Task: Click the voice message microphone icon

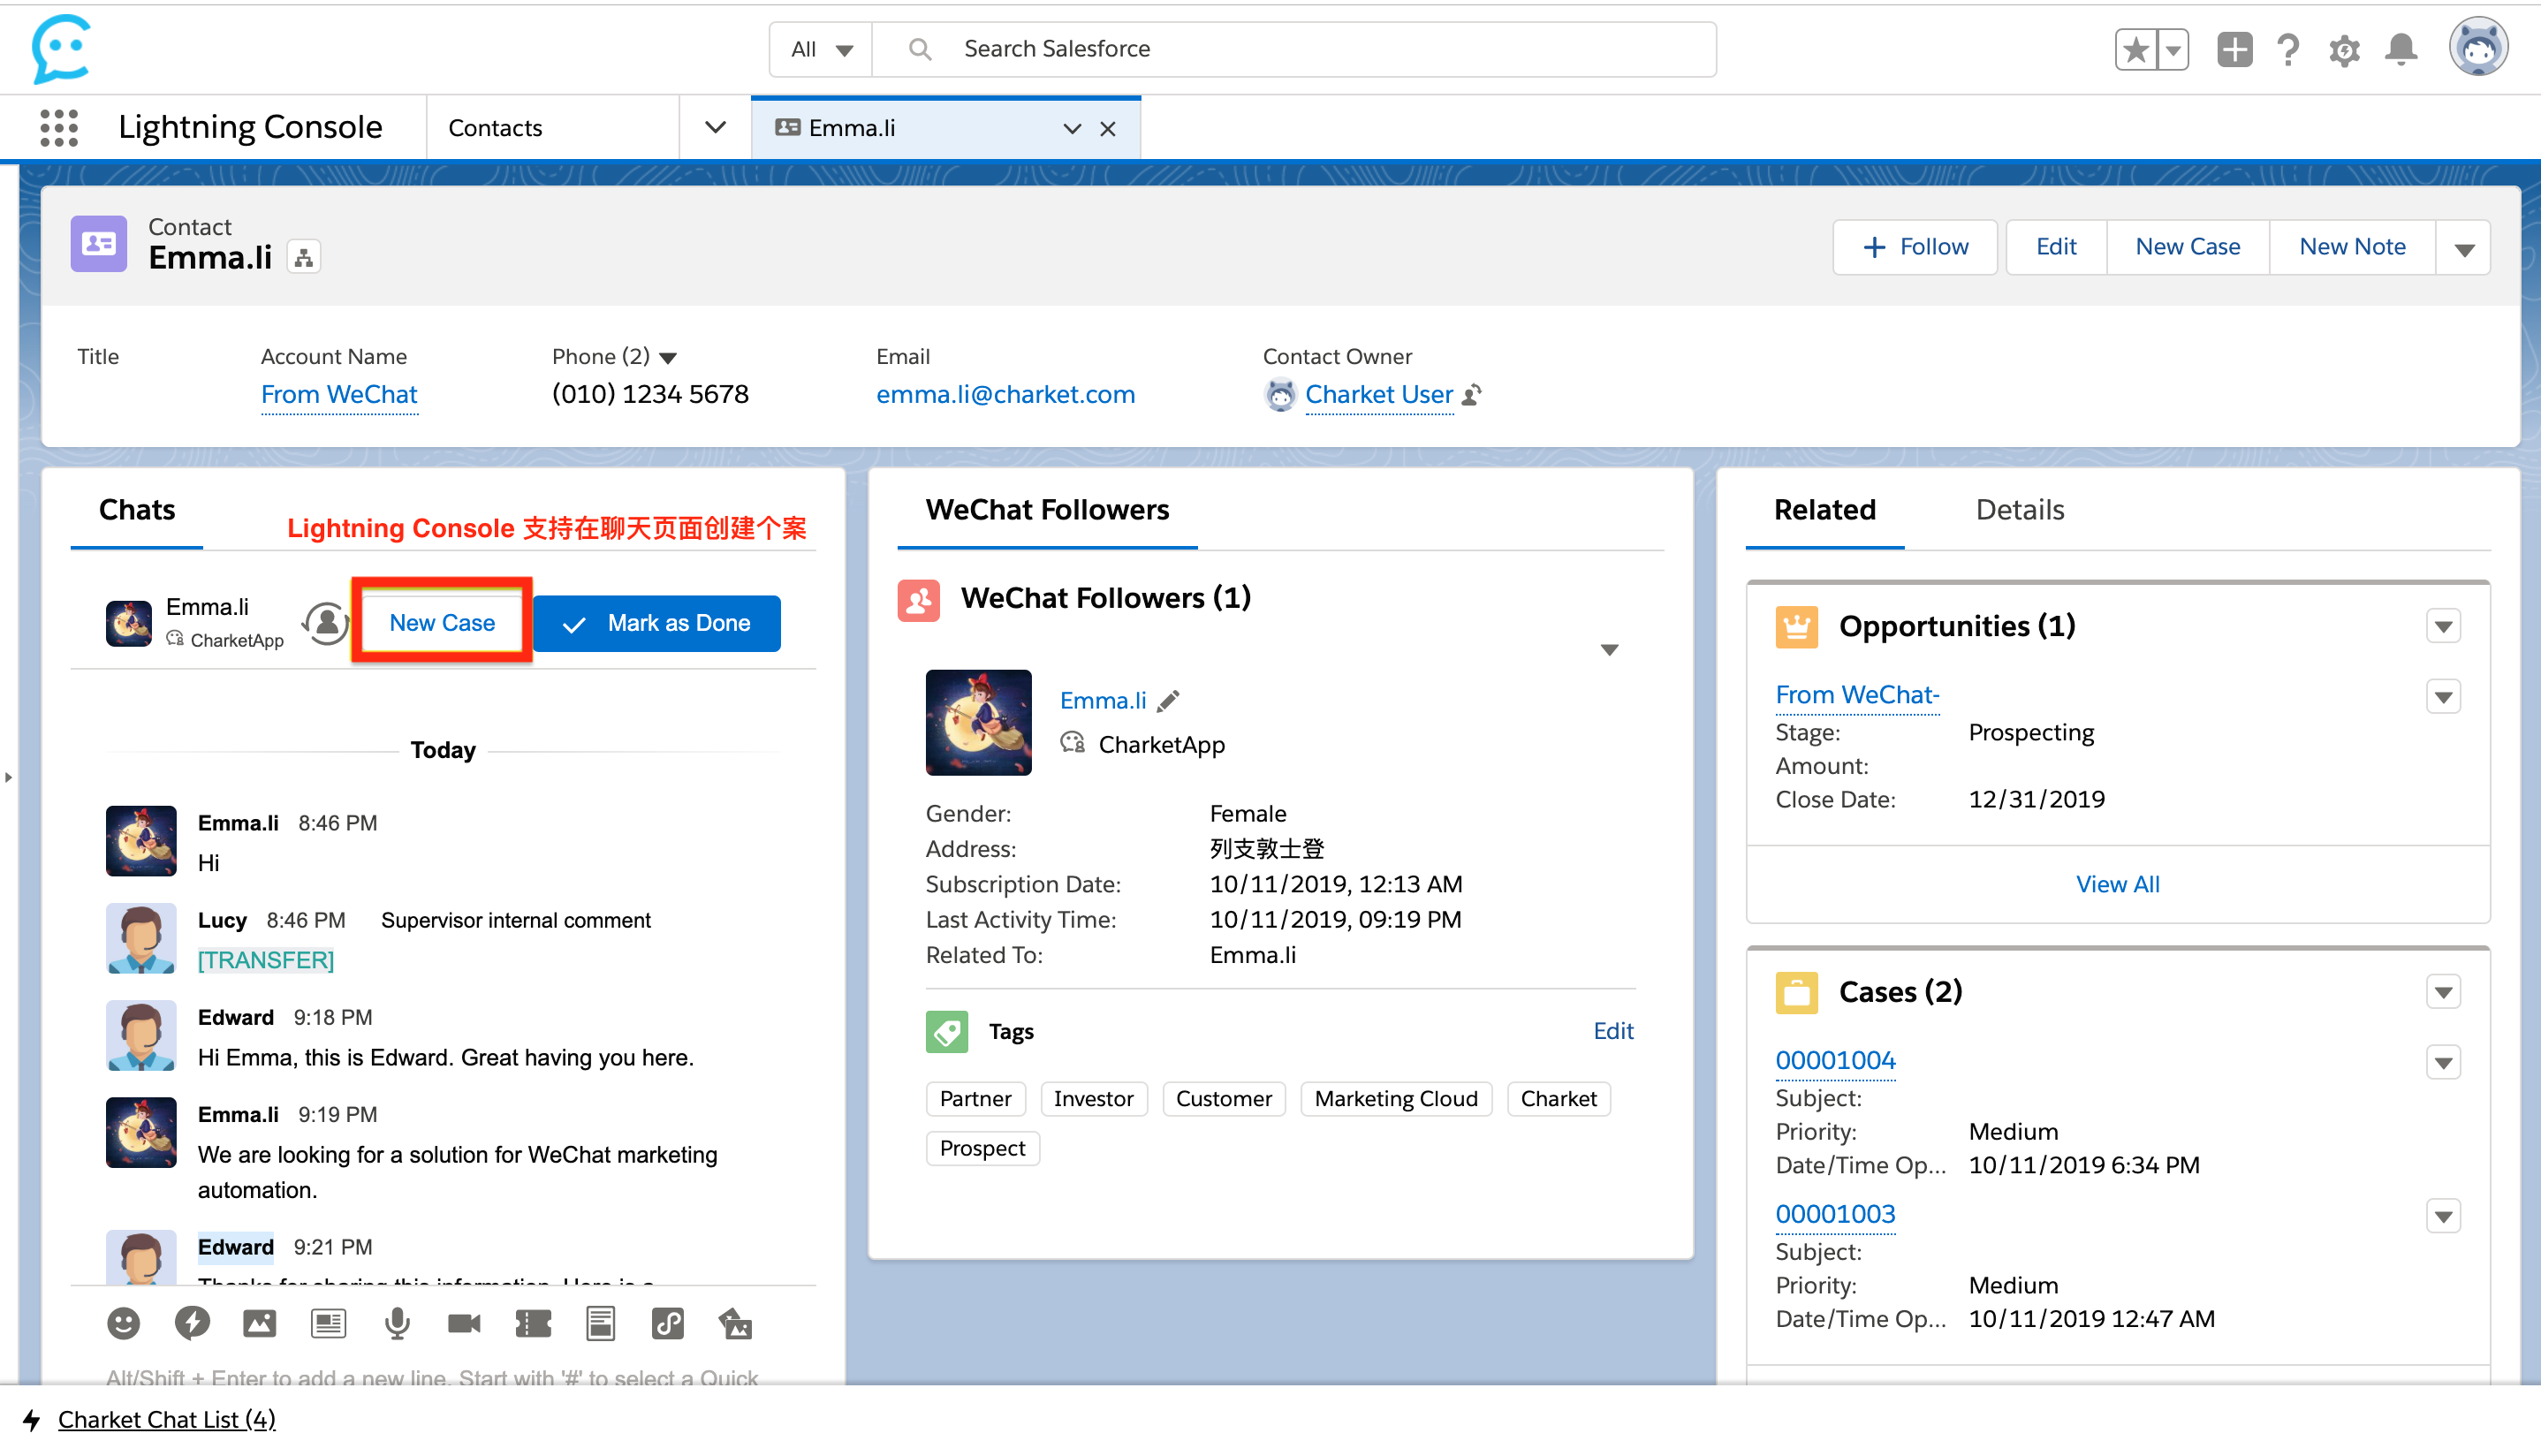Action: [x=397, y=1323]
